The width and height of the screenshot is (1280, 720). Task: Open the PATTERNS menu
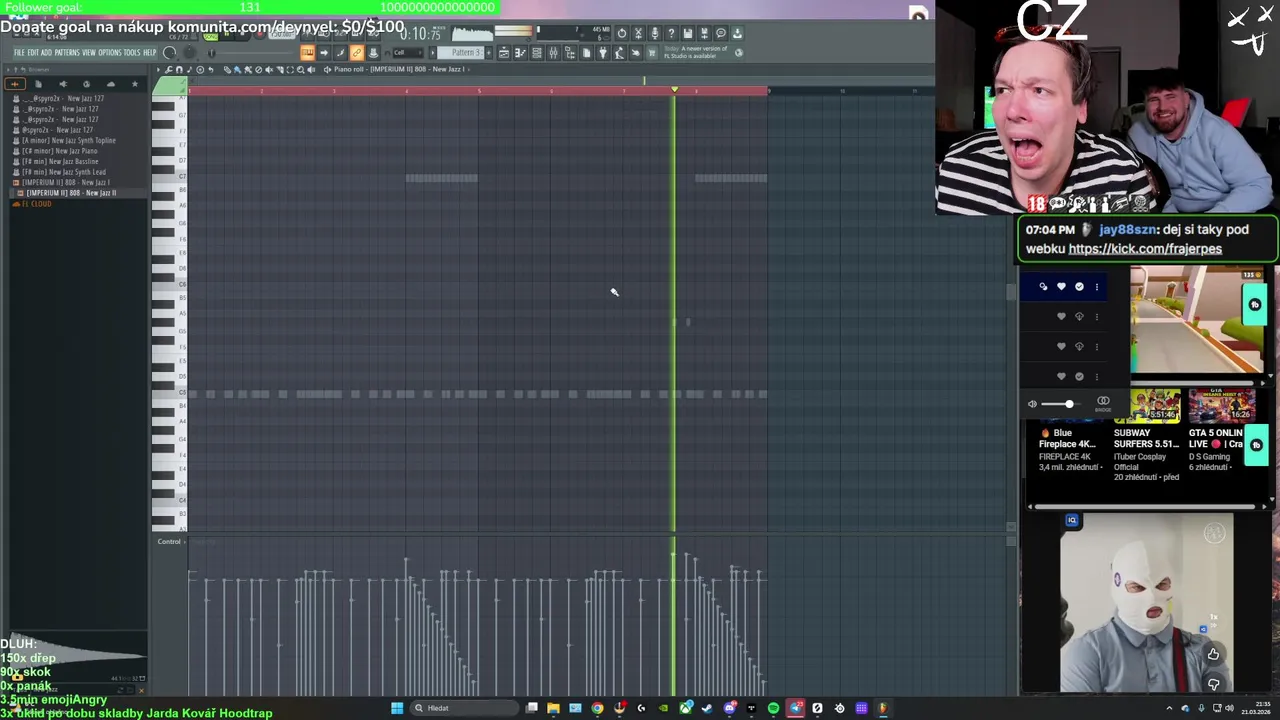pyautogui.click(x=66, y=52)
